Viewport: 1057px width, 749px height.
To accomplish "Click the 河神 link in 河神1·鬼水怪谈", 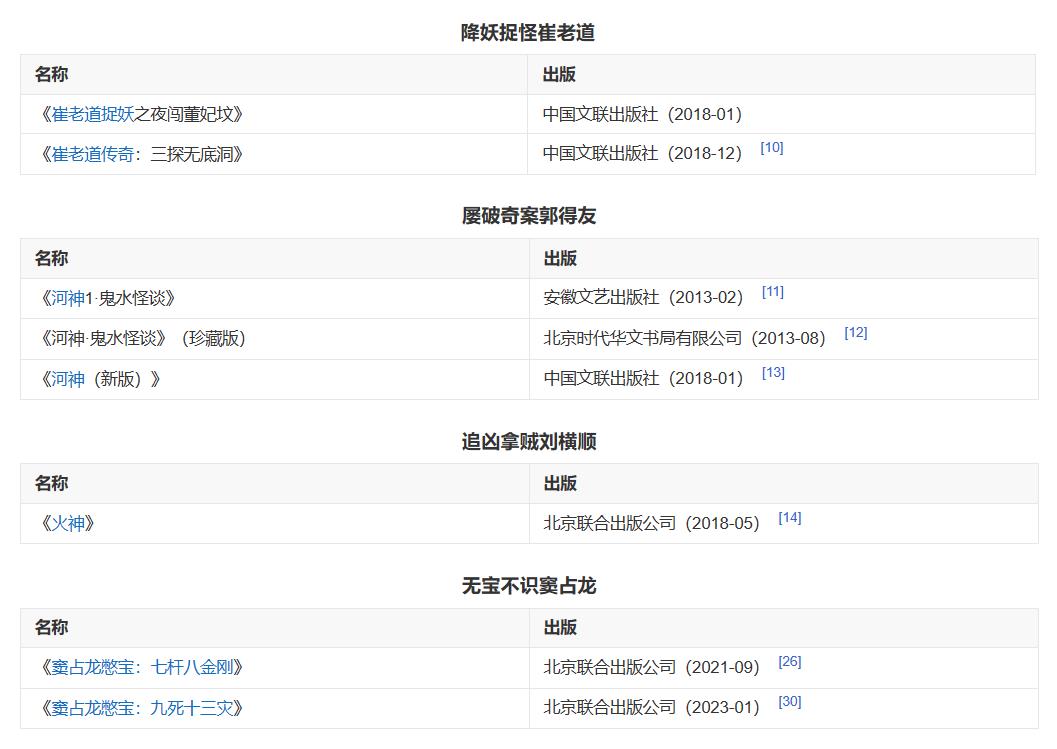I will [x=68, y=299].
